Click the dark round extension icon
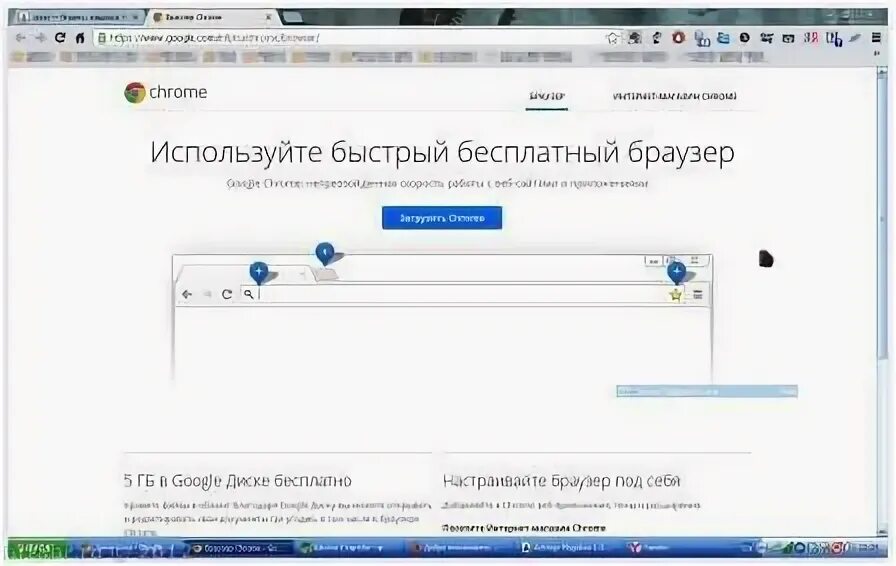The image size is (896, 566). (744, 38)
